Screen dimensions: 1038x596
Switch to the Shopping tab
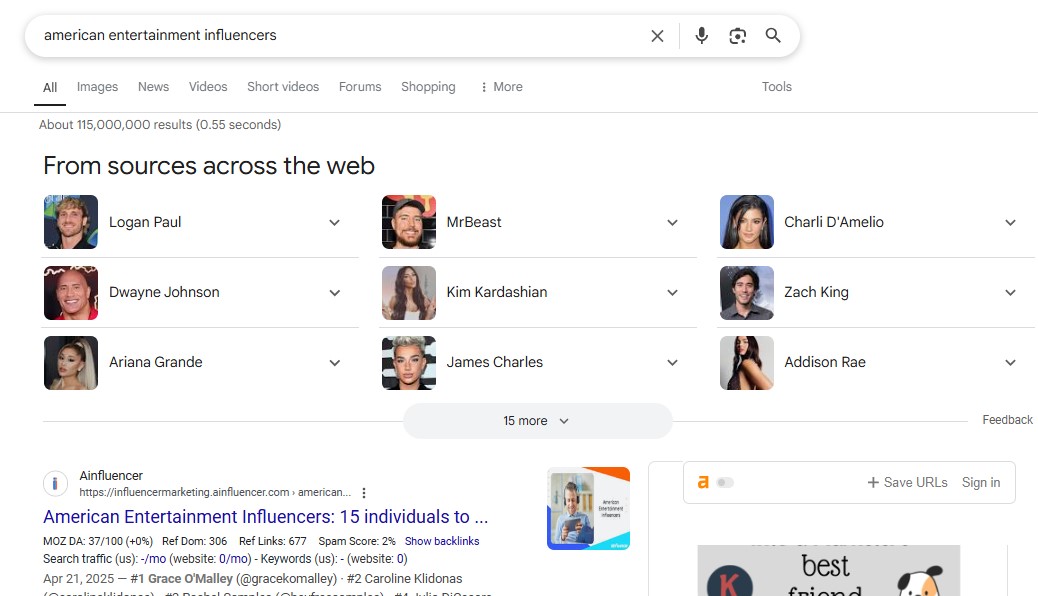click(428, 87)
